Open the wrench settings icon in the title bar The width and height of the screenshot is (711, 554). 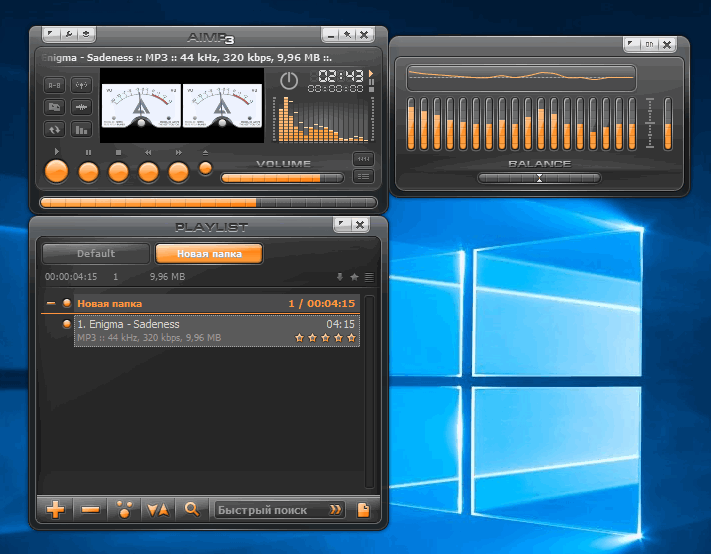coord(70,35)
